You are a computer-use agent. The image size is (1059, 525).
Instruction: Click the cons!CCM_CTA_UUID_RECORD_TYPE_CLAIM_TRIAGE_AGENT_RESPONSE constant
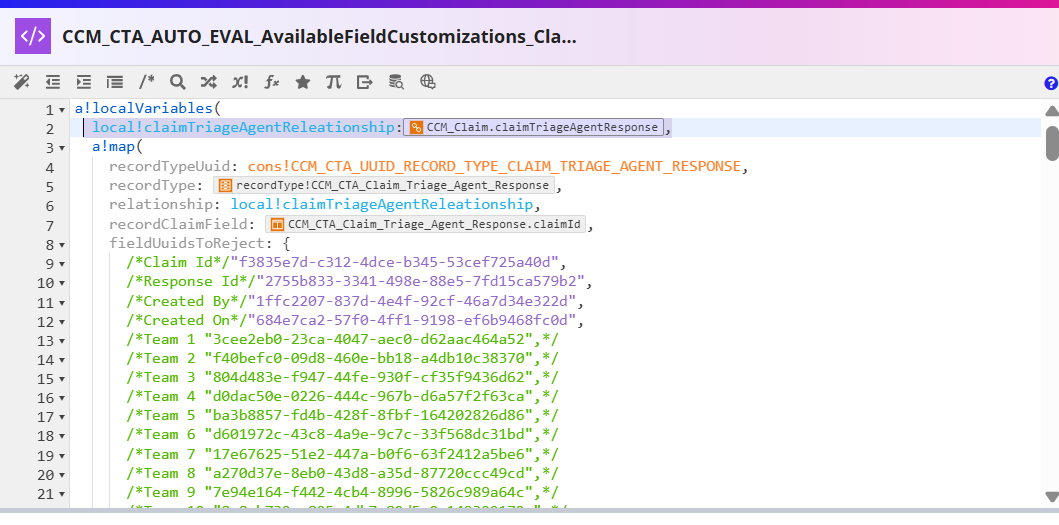[494, 166]
